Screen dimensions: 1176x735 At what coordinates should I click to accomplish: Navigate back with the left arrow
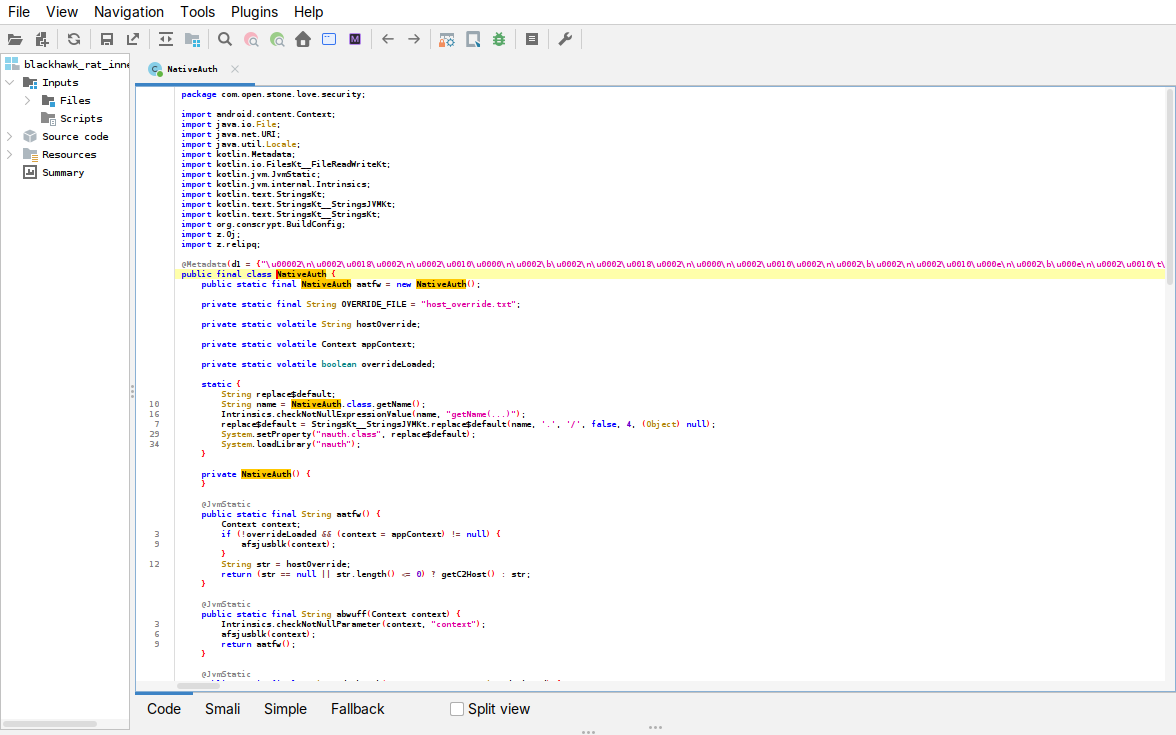point(388,40)
